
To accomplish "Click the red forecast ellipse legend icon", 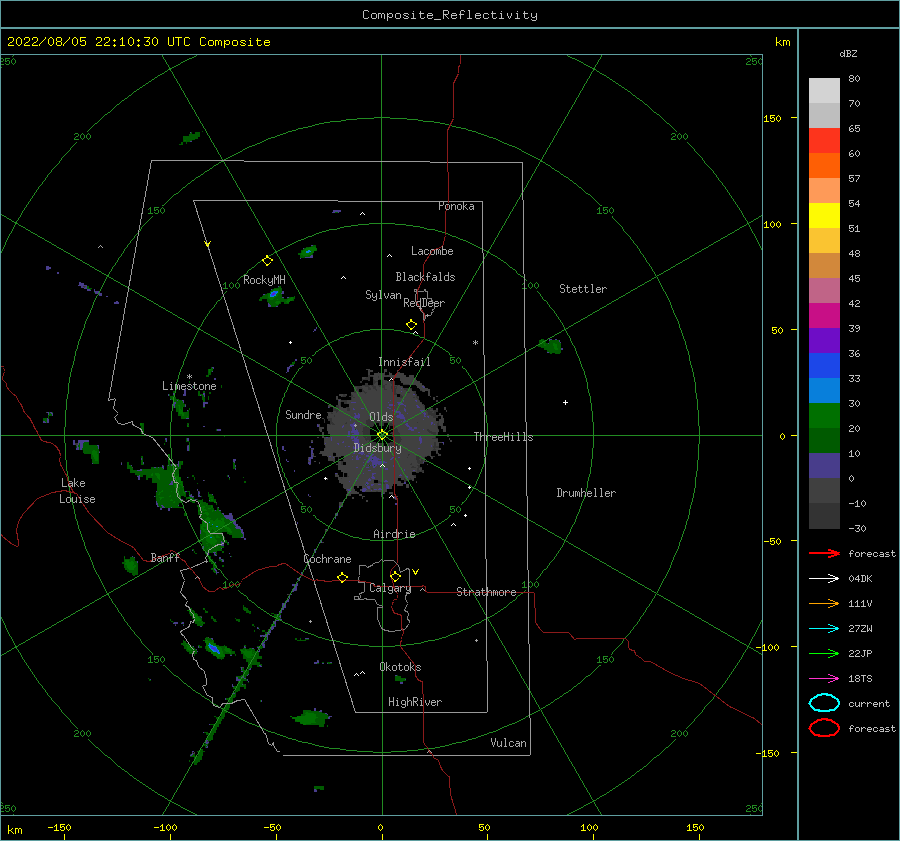I will [824, 728].
